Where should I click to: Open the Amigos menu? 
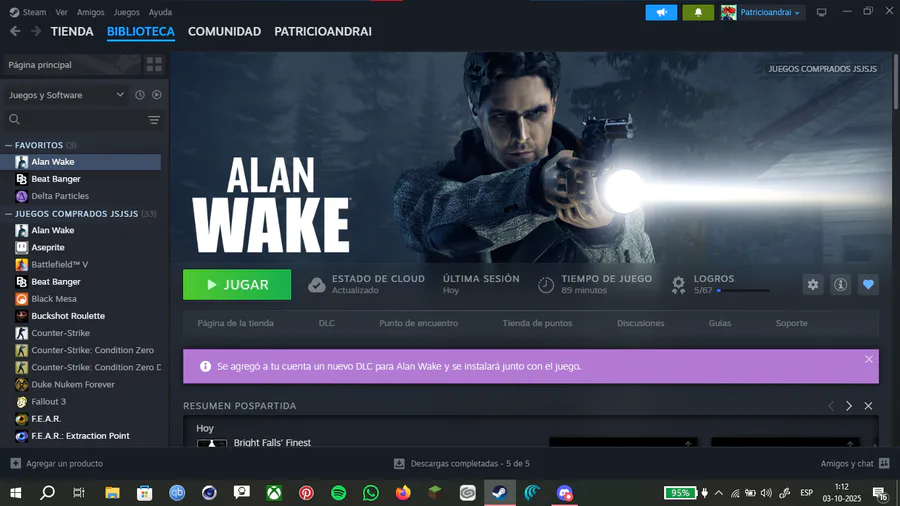[91, 12]
